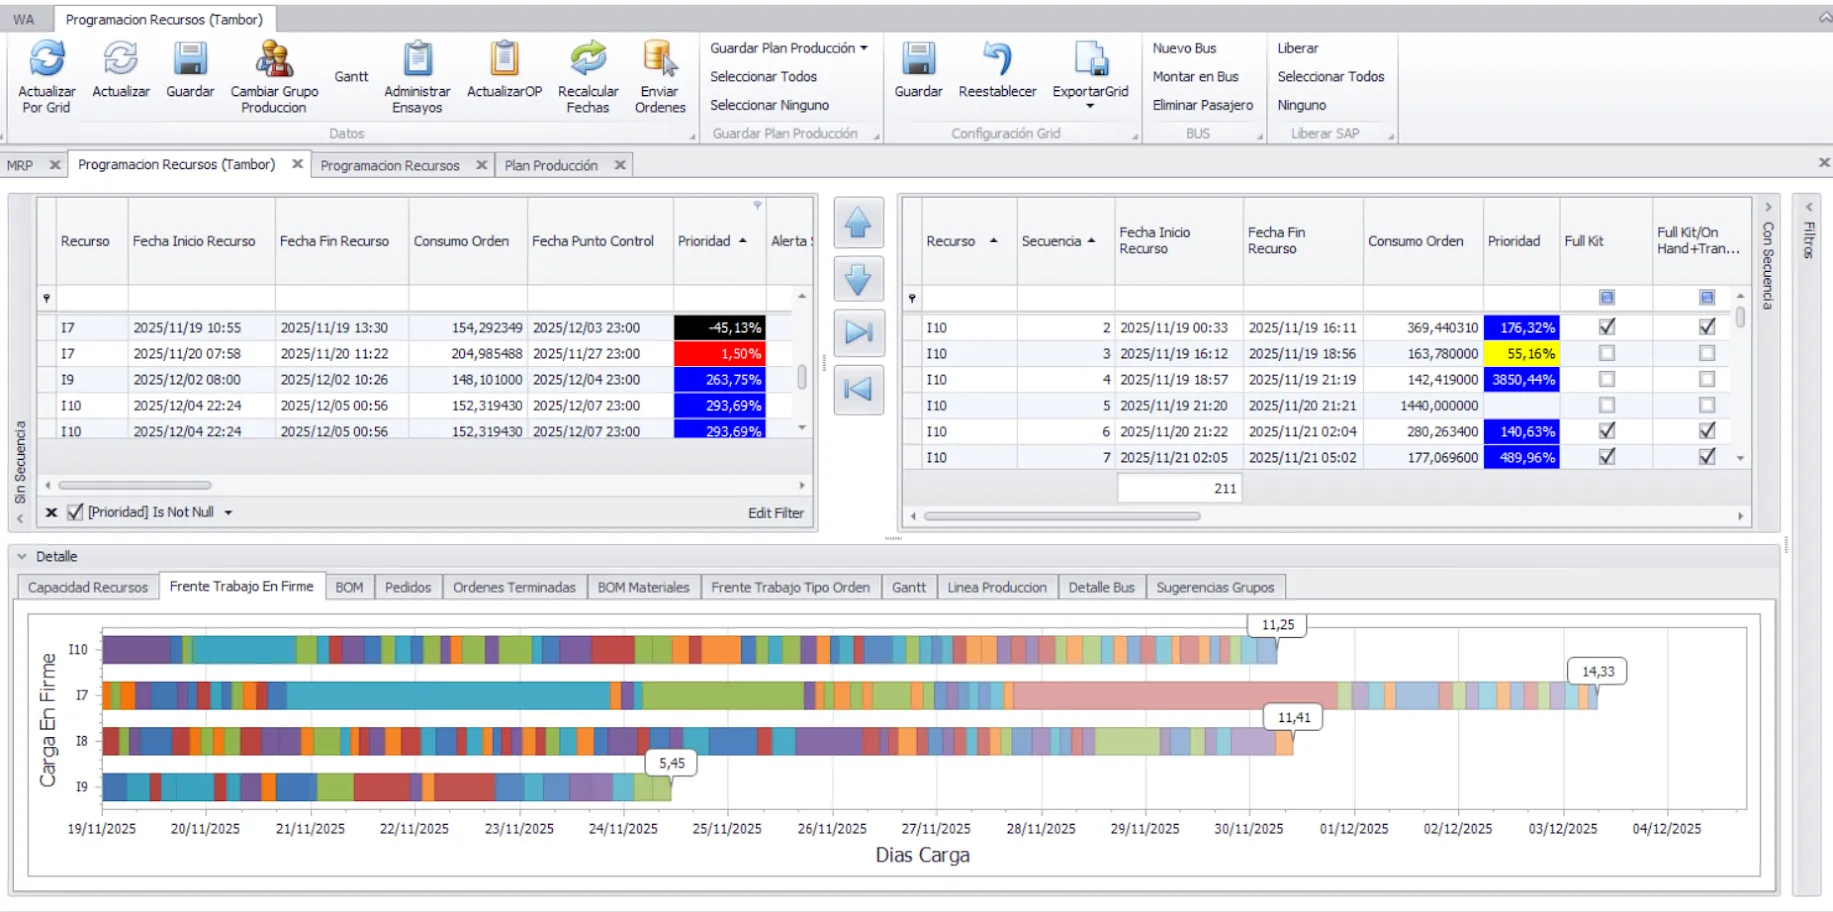Uncheck Full Kit/On Hand checkbox for sequence 6
The width and height of the screenshot is (1833, 912).
coord(1706,431)
